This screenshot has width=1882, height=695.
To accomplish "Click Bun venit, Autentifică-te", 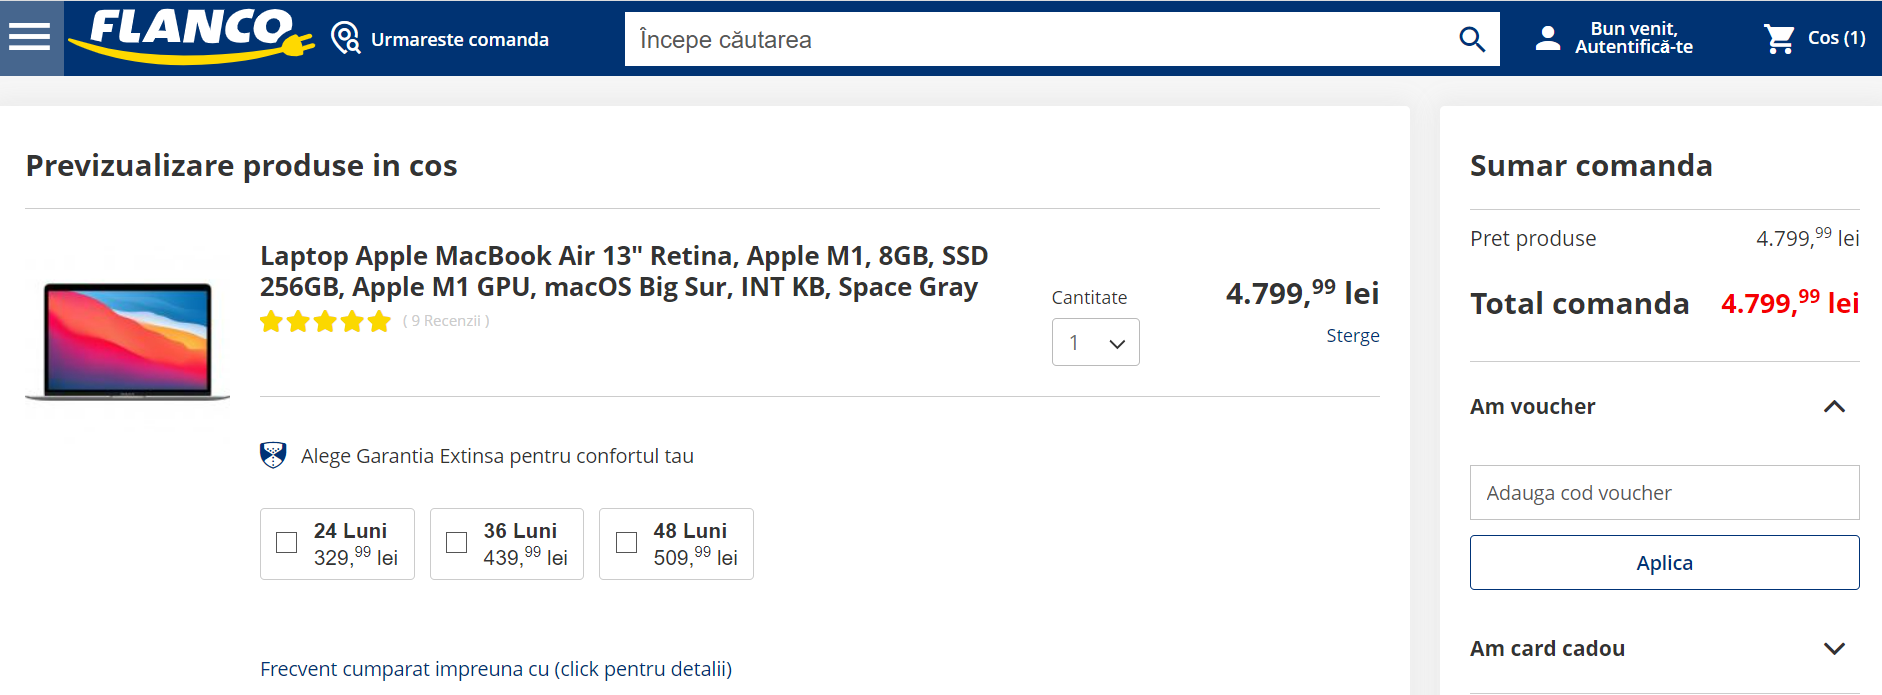I will click(1633, 38).
